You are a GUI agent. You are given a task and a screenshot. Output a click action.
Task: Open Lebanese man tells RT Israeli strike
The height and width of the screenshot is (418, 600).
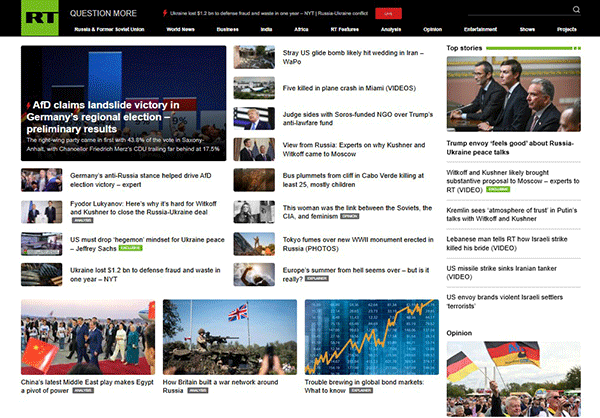pyautogui.click(x=507, y=243)
